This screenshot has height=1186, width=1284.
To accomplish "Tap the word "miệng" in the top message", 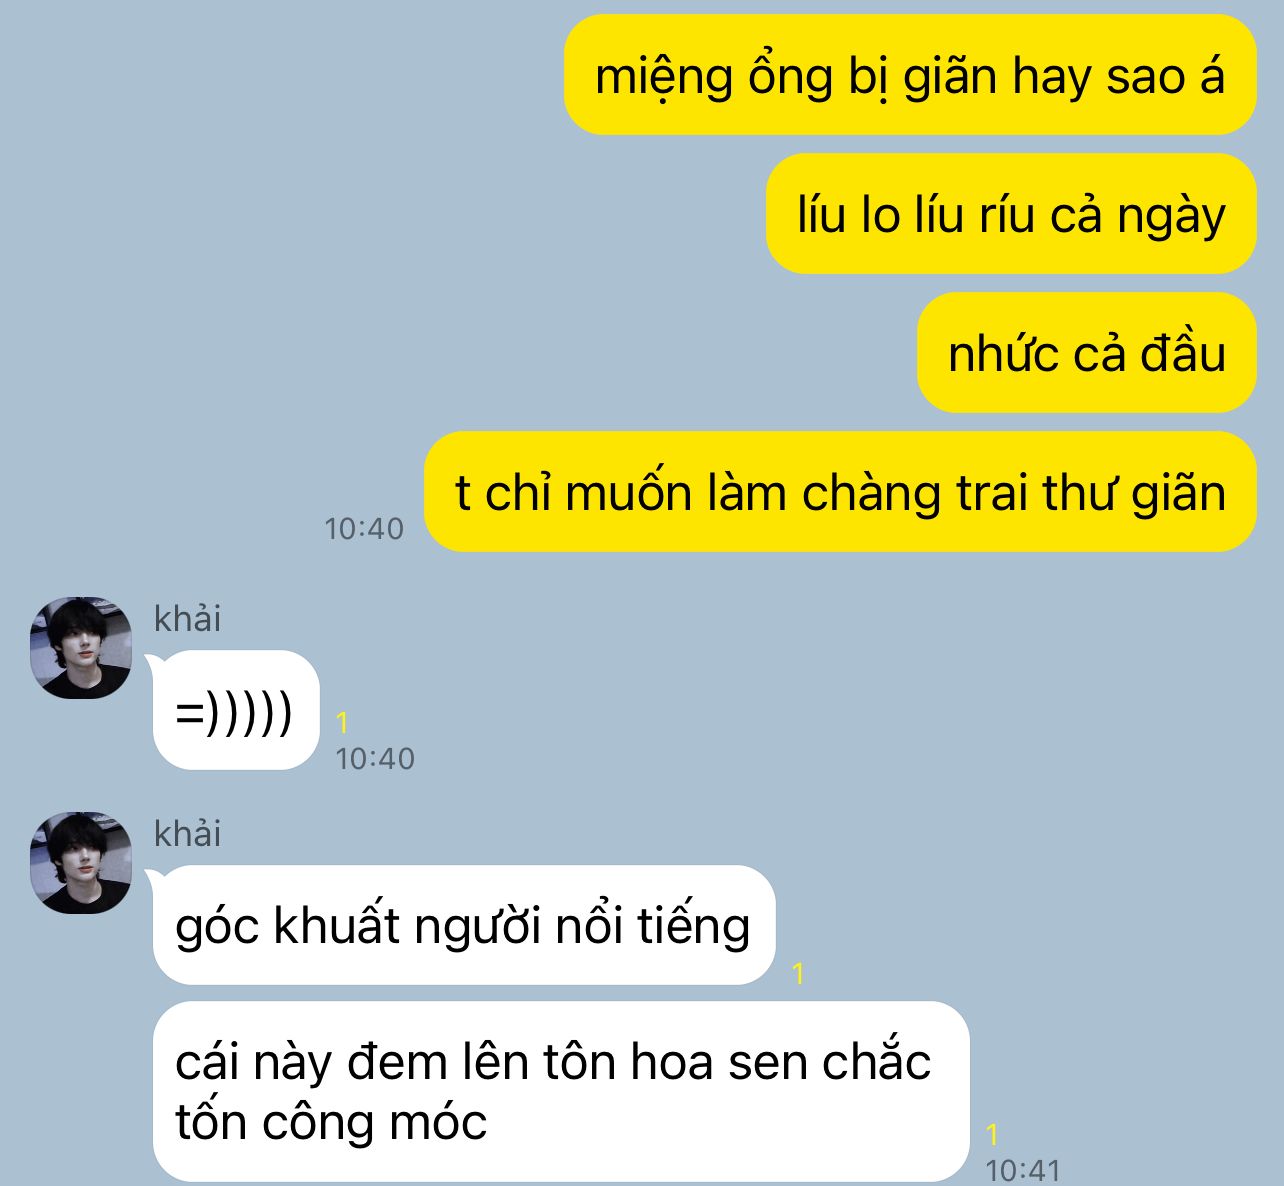I will 664,77.
